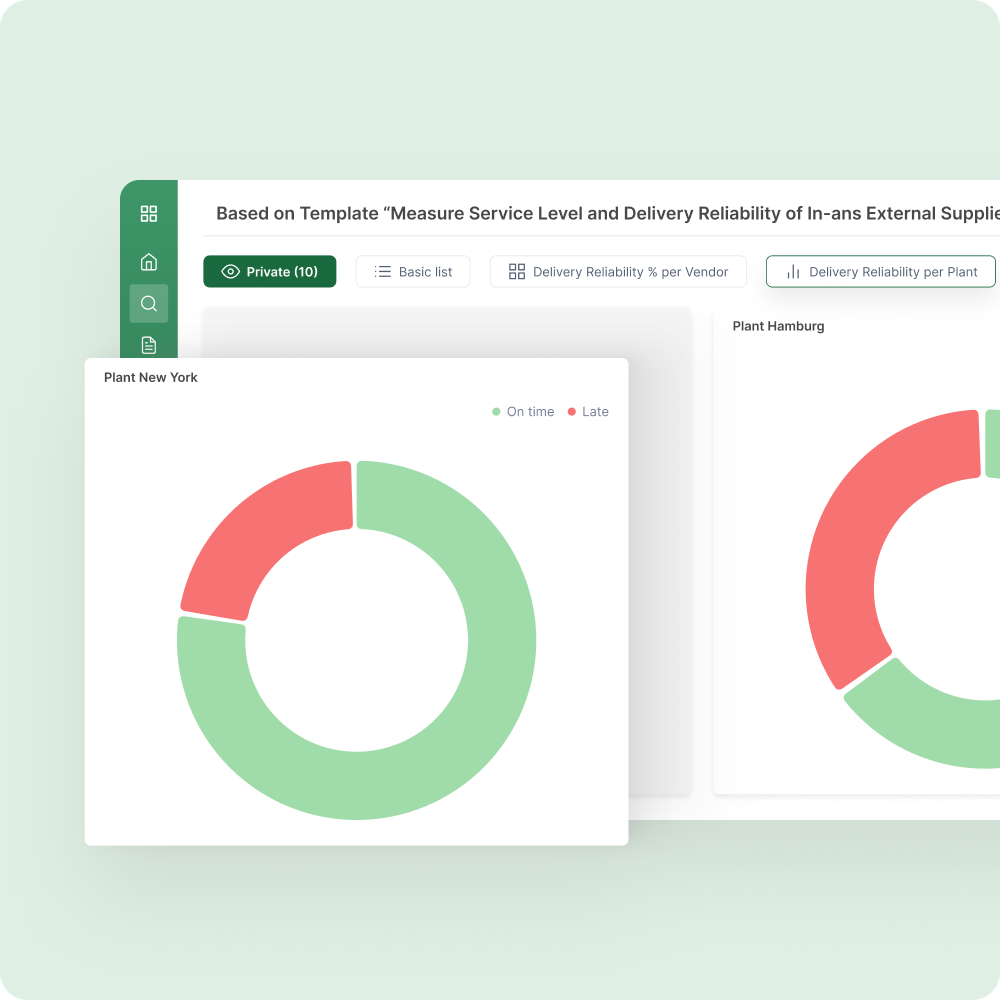Click the bar chart icon on Plant view

point(793,272)
